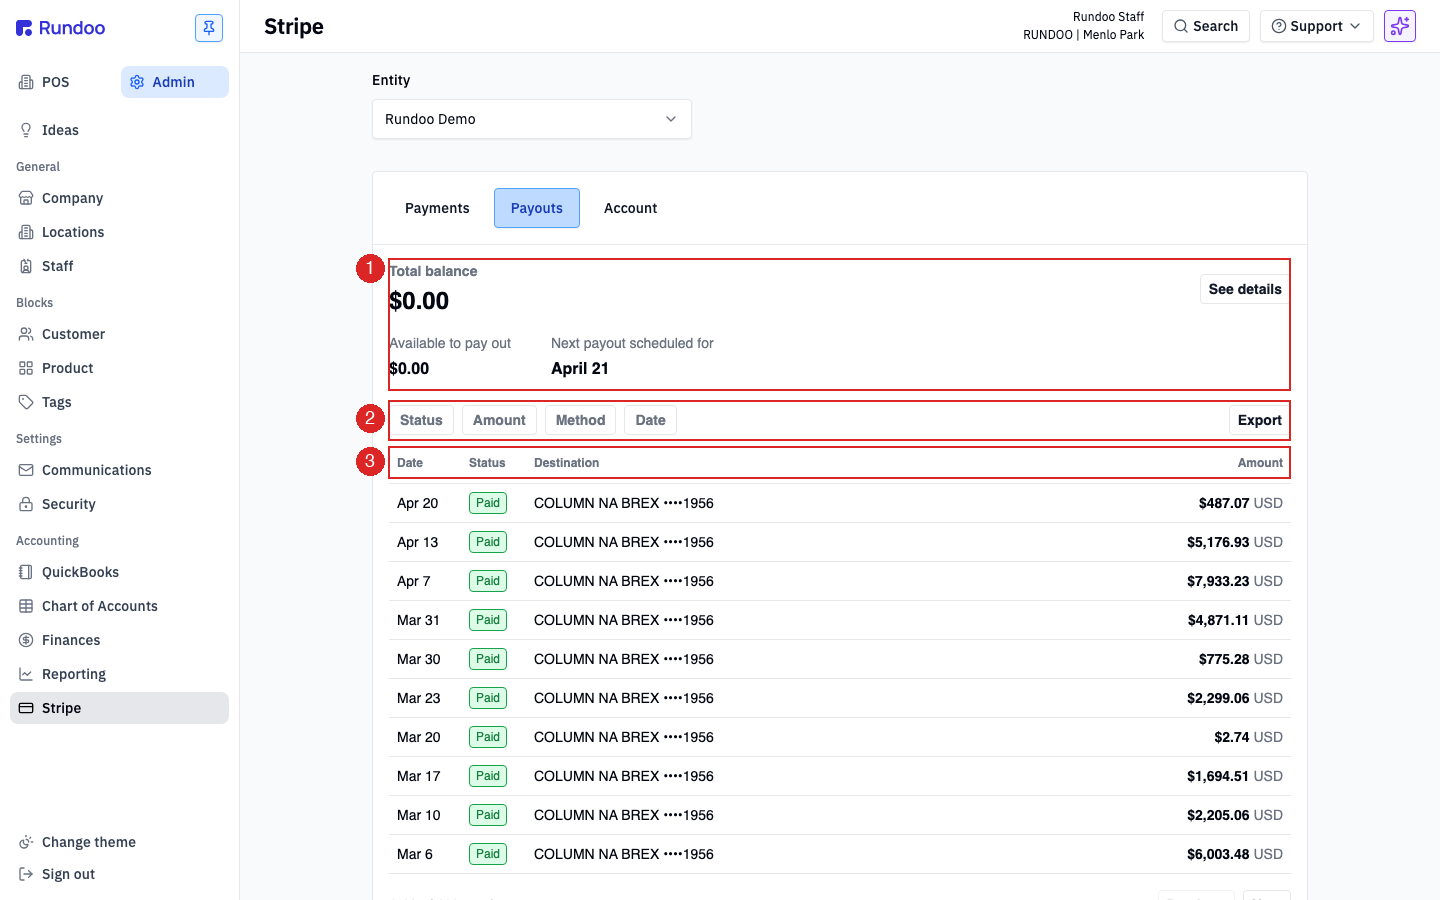Click the Security lock icon
The width and height of the screenshot is (1440, 900).
click(26, 504)
